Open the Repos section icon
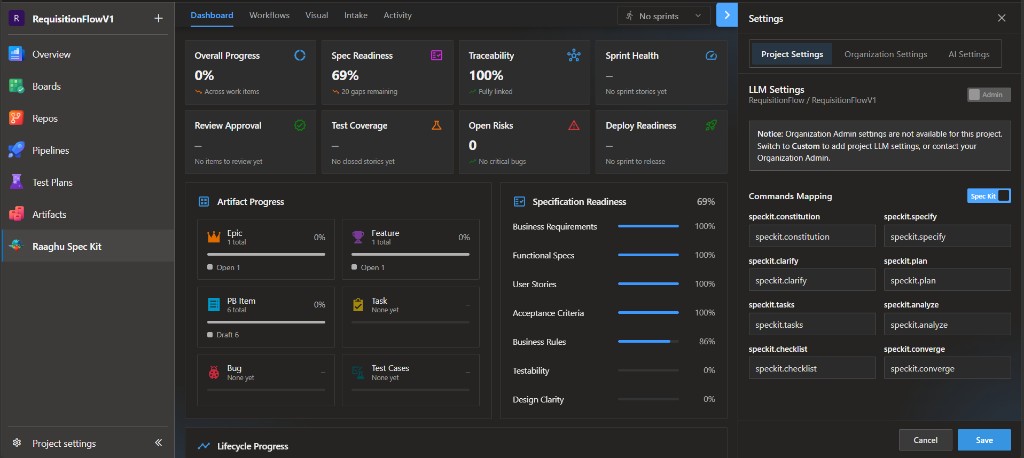The image size is (1024, 458). tap(16, 118)
